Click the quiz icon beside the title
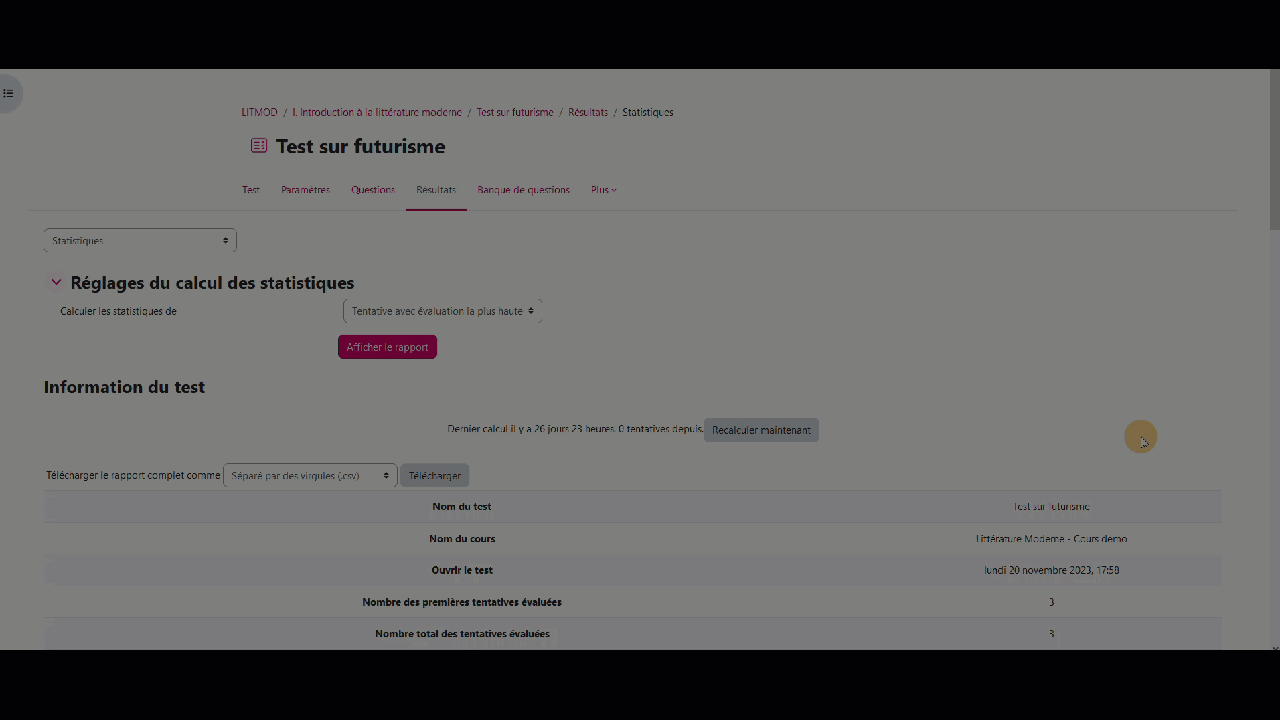The image size is (1280, 720). [259, 146]
